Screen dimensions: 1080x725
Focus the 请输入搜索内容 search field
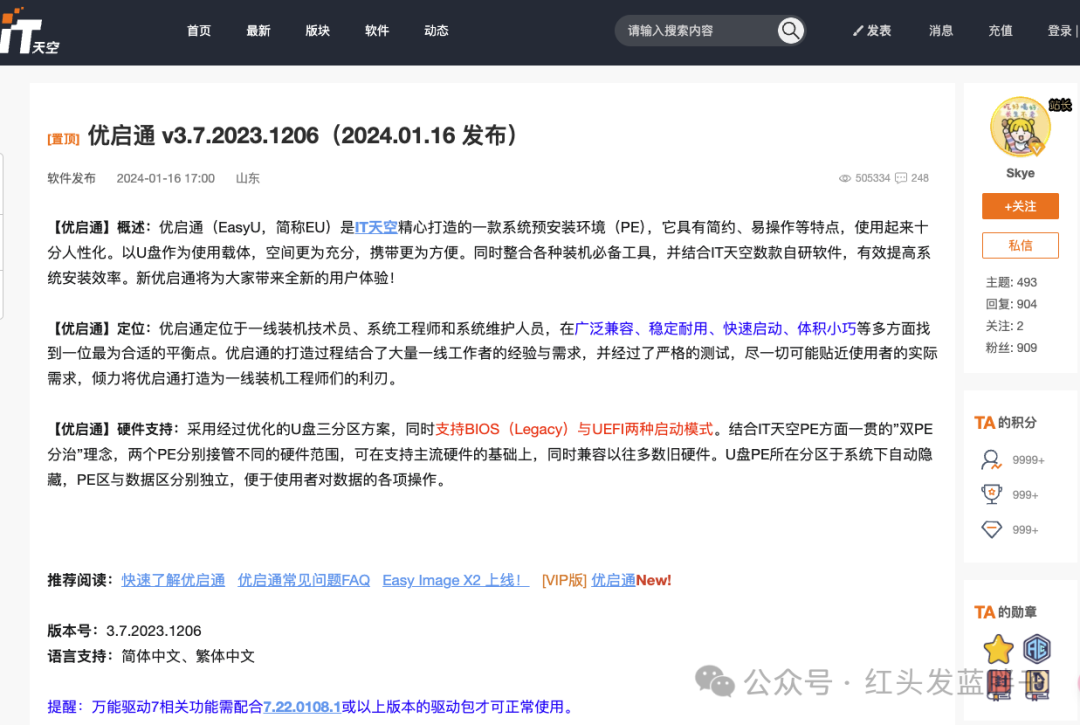click(696, 31)
